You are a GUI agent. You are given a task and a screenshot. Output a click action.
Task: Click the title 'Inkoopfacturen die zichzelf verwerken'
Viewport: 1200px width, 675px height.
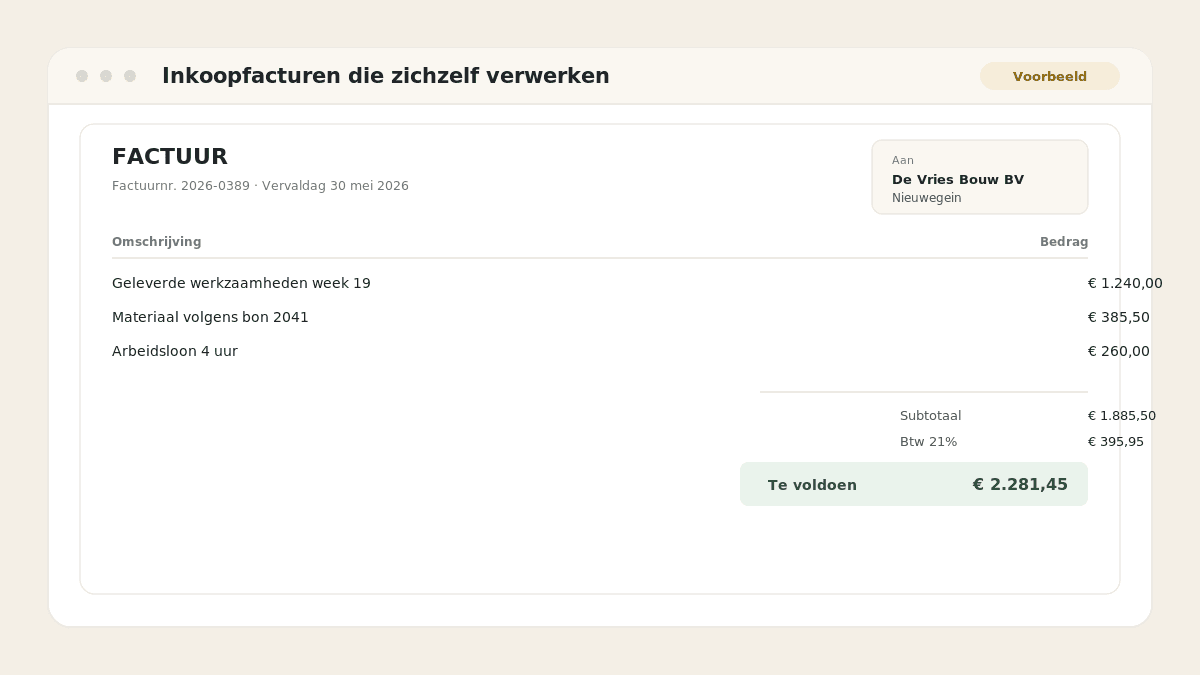pos(385,76)
